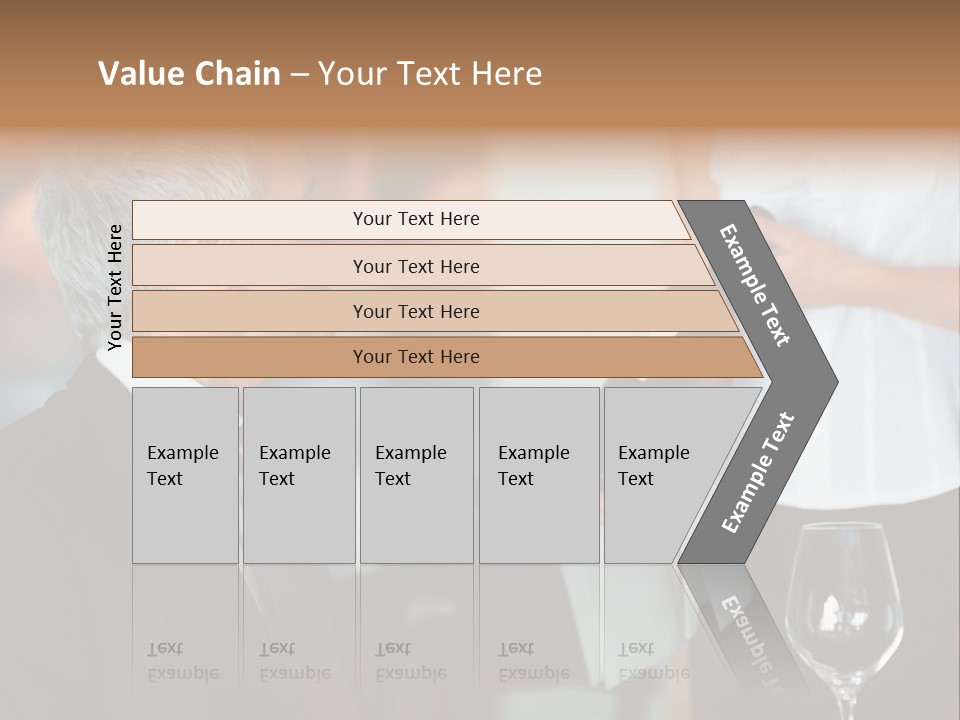This screenshot has width=960, height=720.
Task: Click the lower "Example Text" on the chevron
Action: pos(758,472)
